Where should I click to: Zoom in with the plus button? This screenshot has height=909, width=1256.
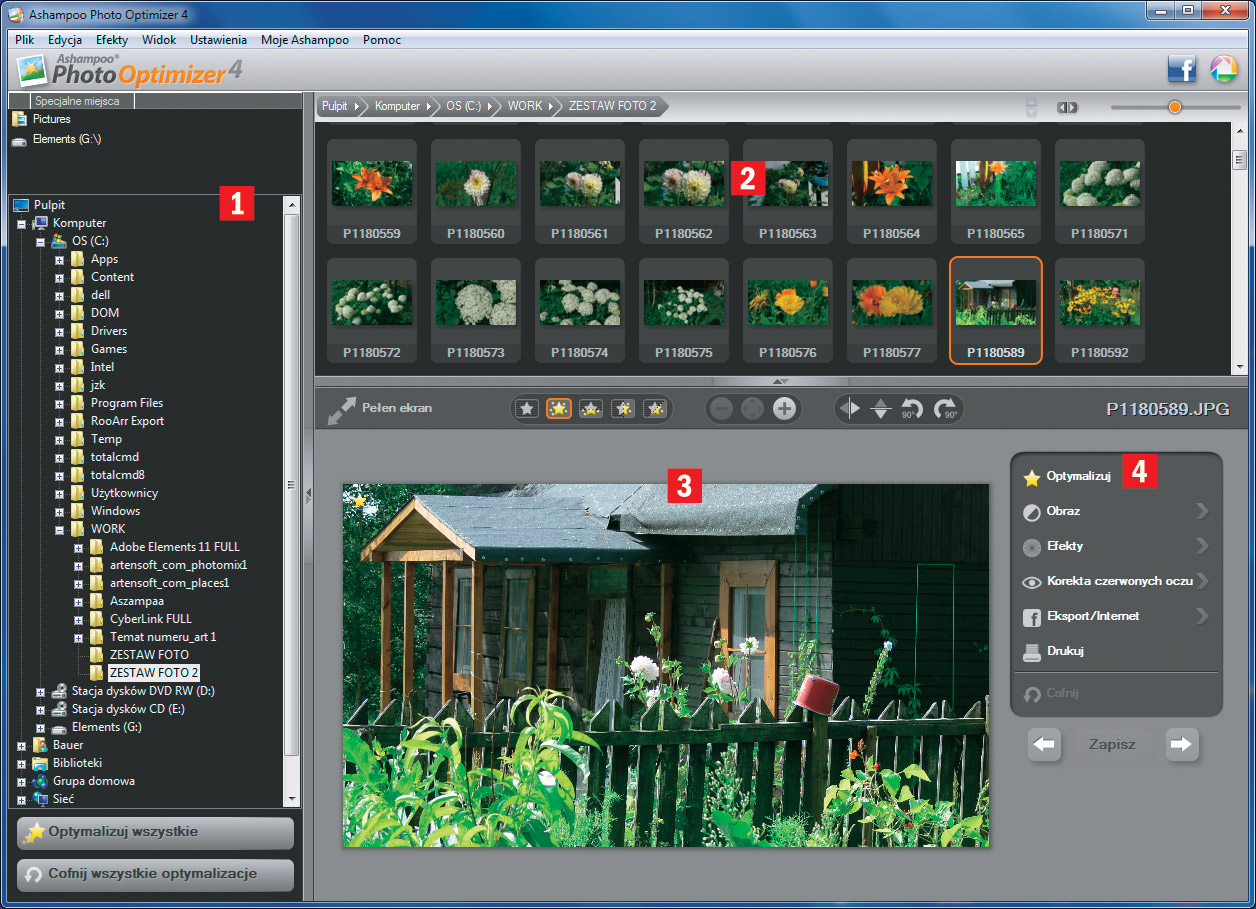point(784,409)
